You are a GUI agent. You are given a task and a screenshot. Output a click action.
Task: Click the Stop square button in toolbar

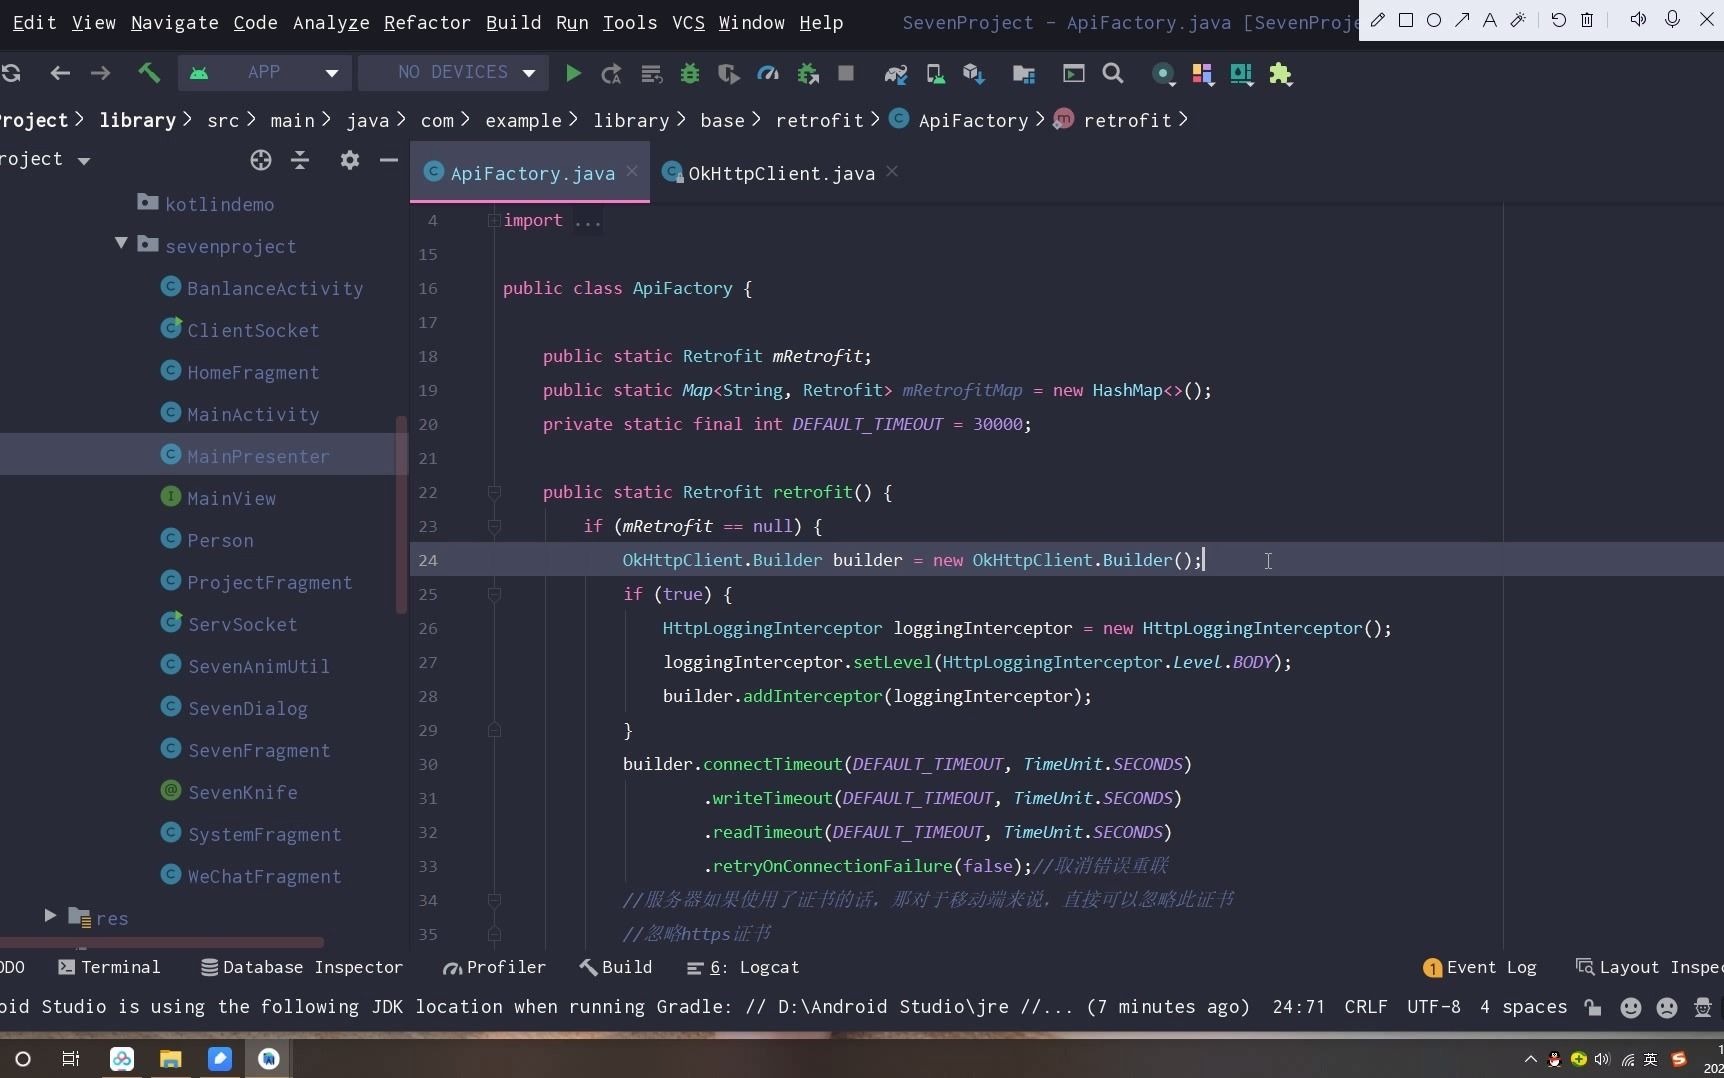[x=846, y=73]
